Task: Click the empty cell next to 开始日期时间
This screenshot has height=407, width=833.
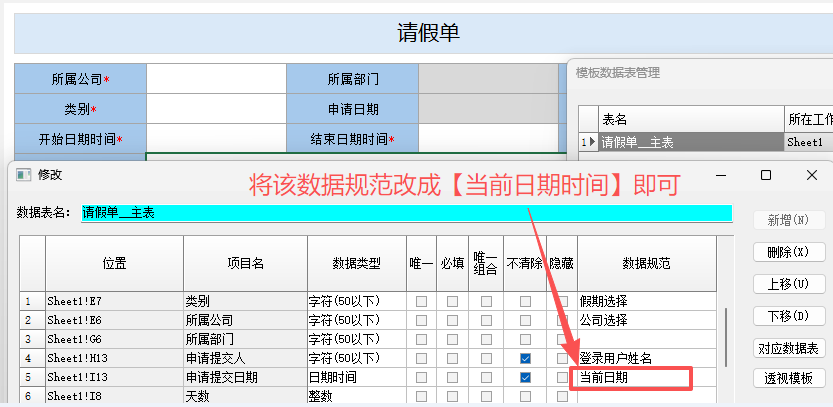Action: click(216, 139)
